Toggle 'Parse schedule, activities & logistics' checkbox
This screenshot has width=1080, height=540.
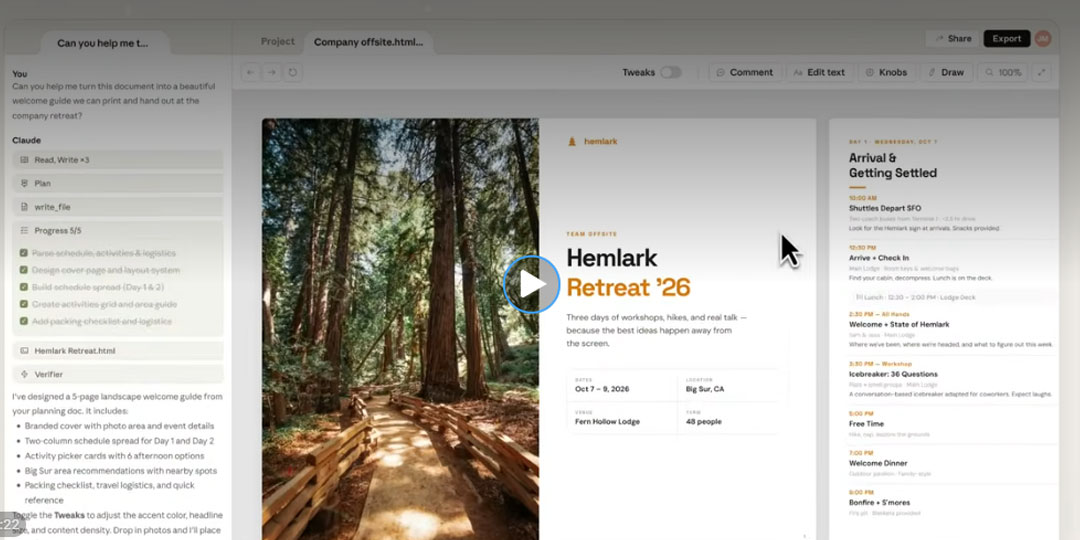click(x=24, y=253)
